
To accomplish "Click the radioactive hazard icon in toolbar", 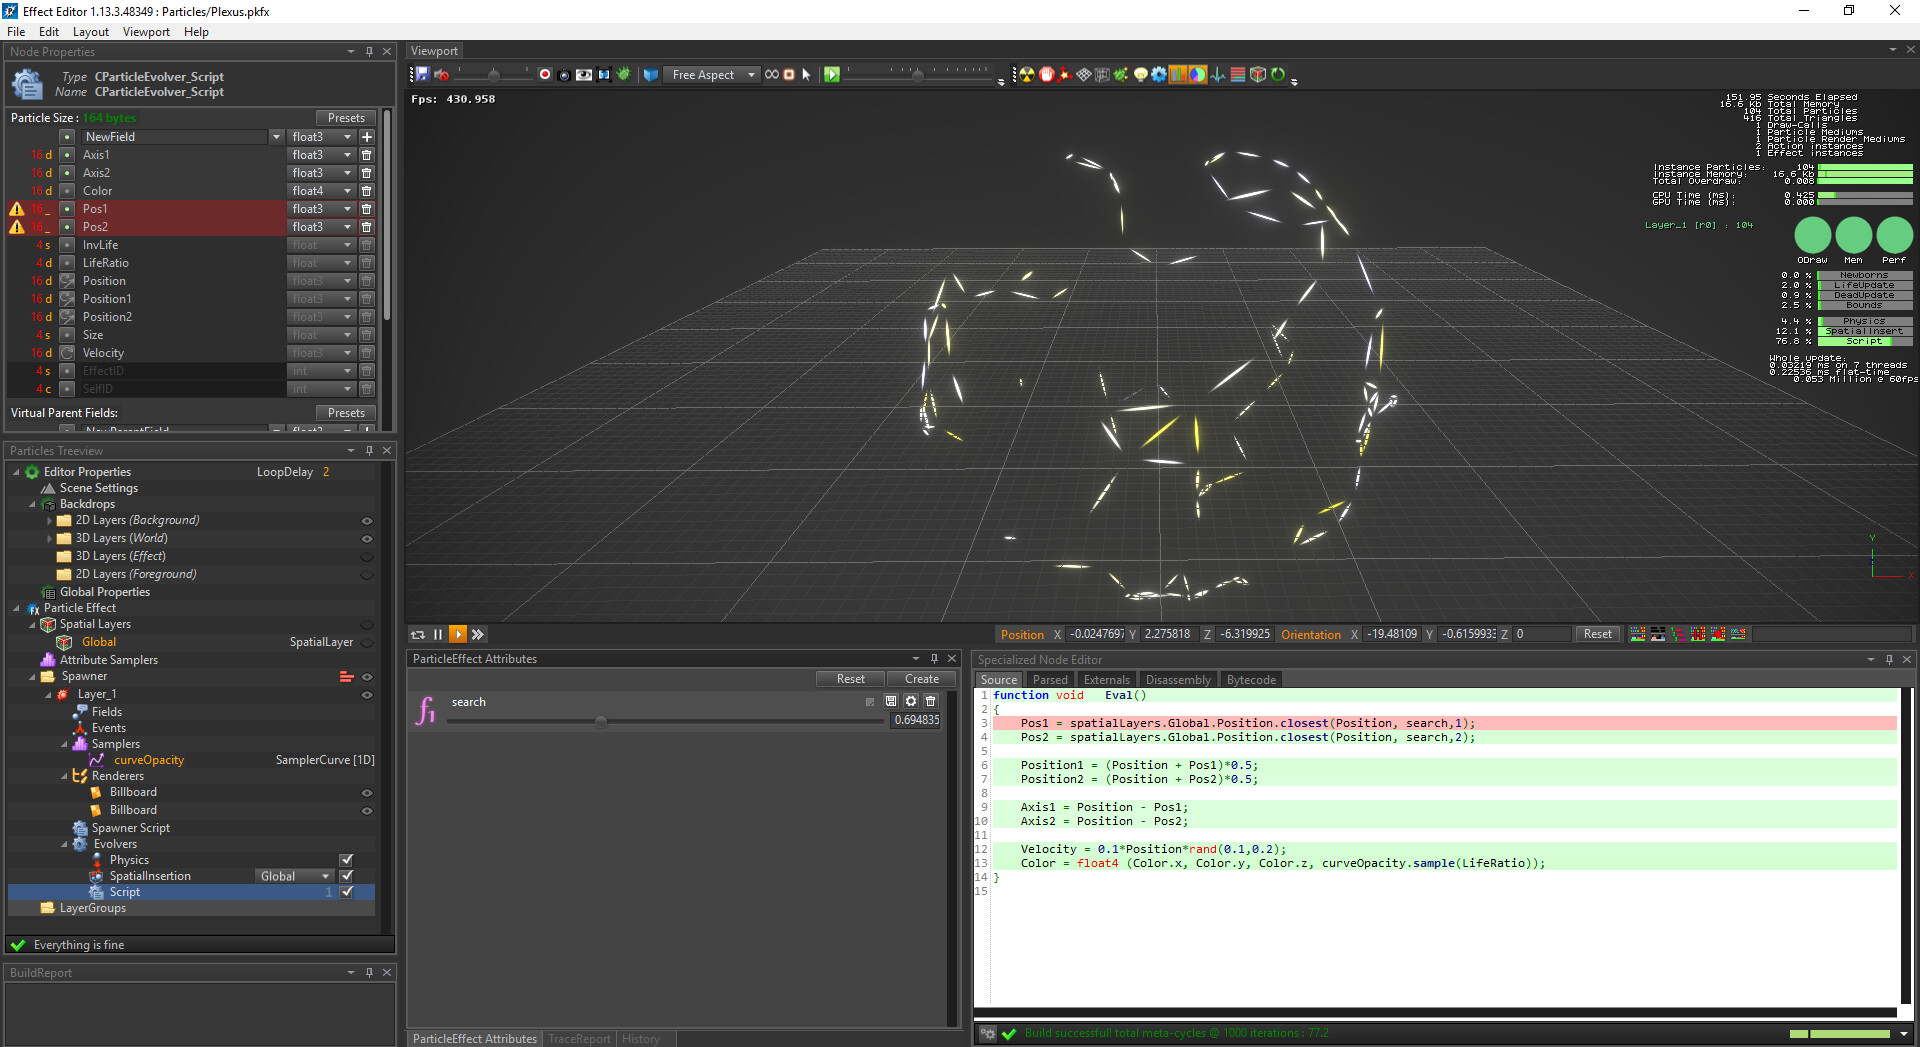I will 1027,74.
